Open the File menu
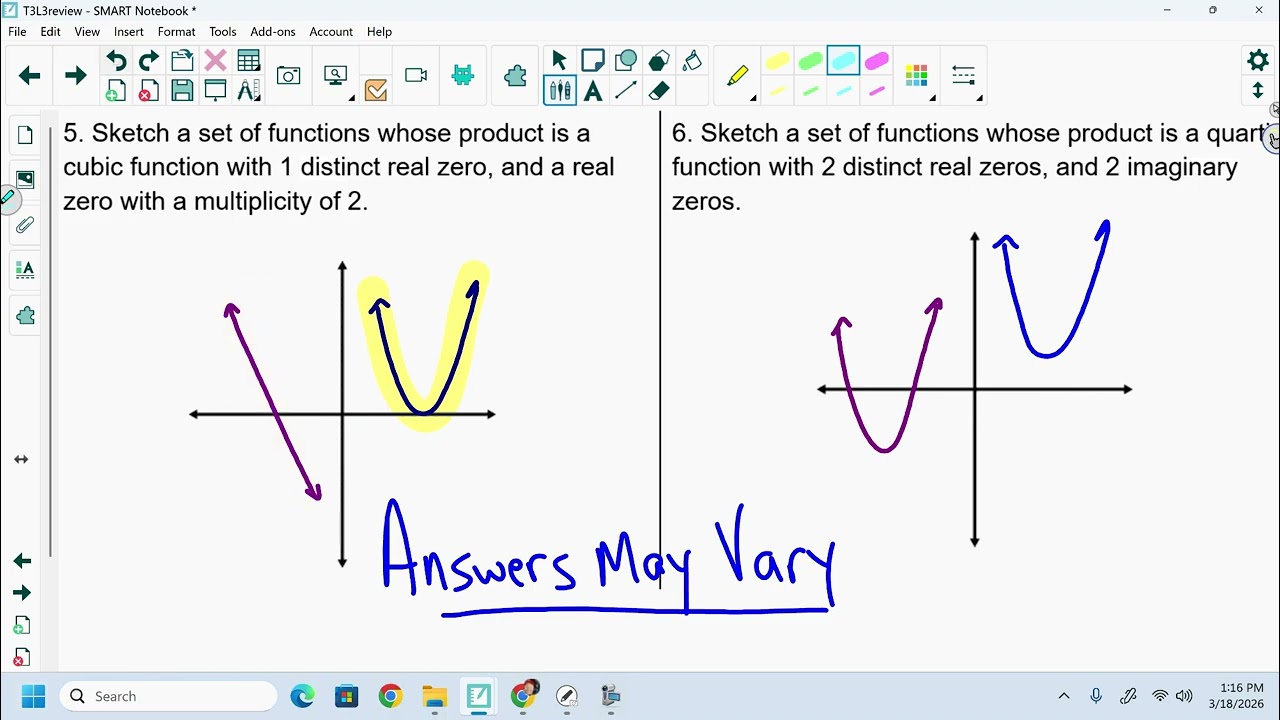1280x720 pixels. point(17,32)
